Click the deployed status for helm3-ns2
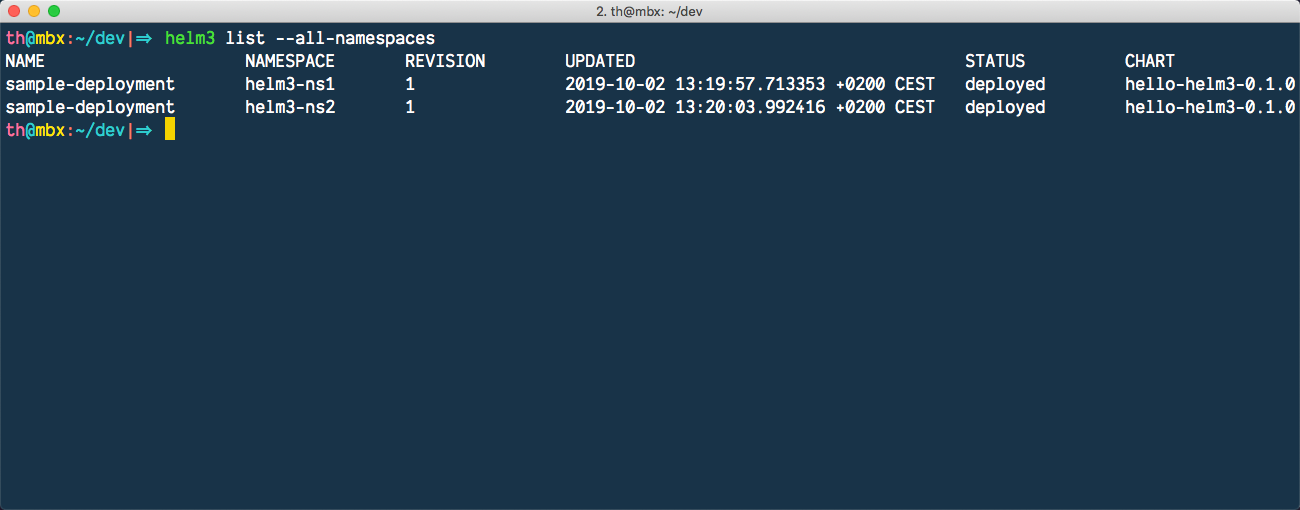 1005,107
